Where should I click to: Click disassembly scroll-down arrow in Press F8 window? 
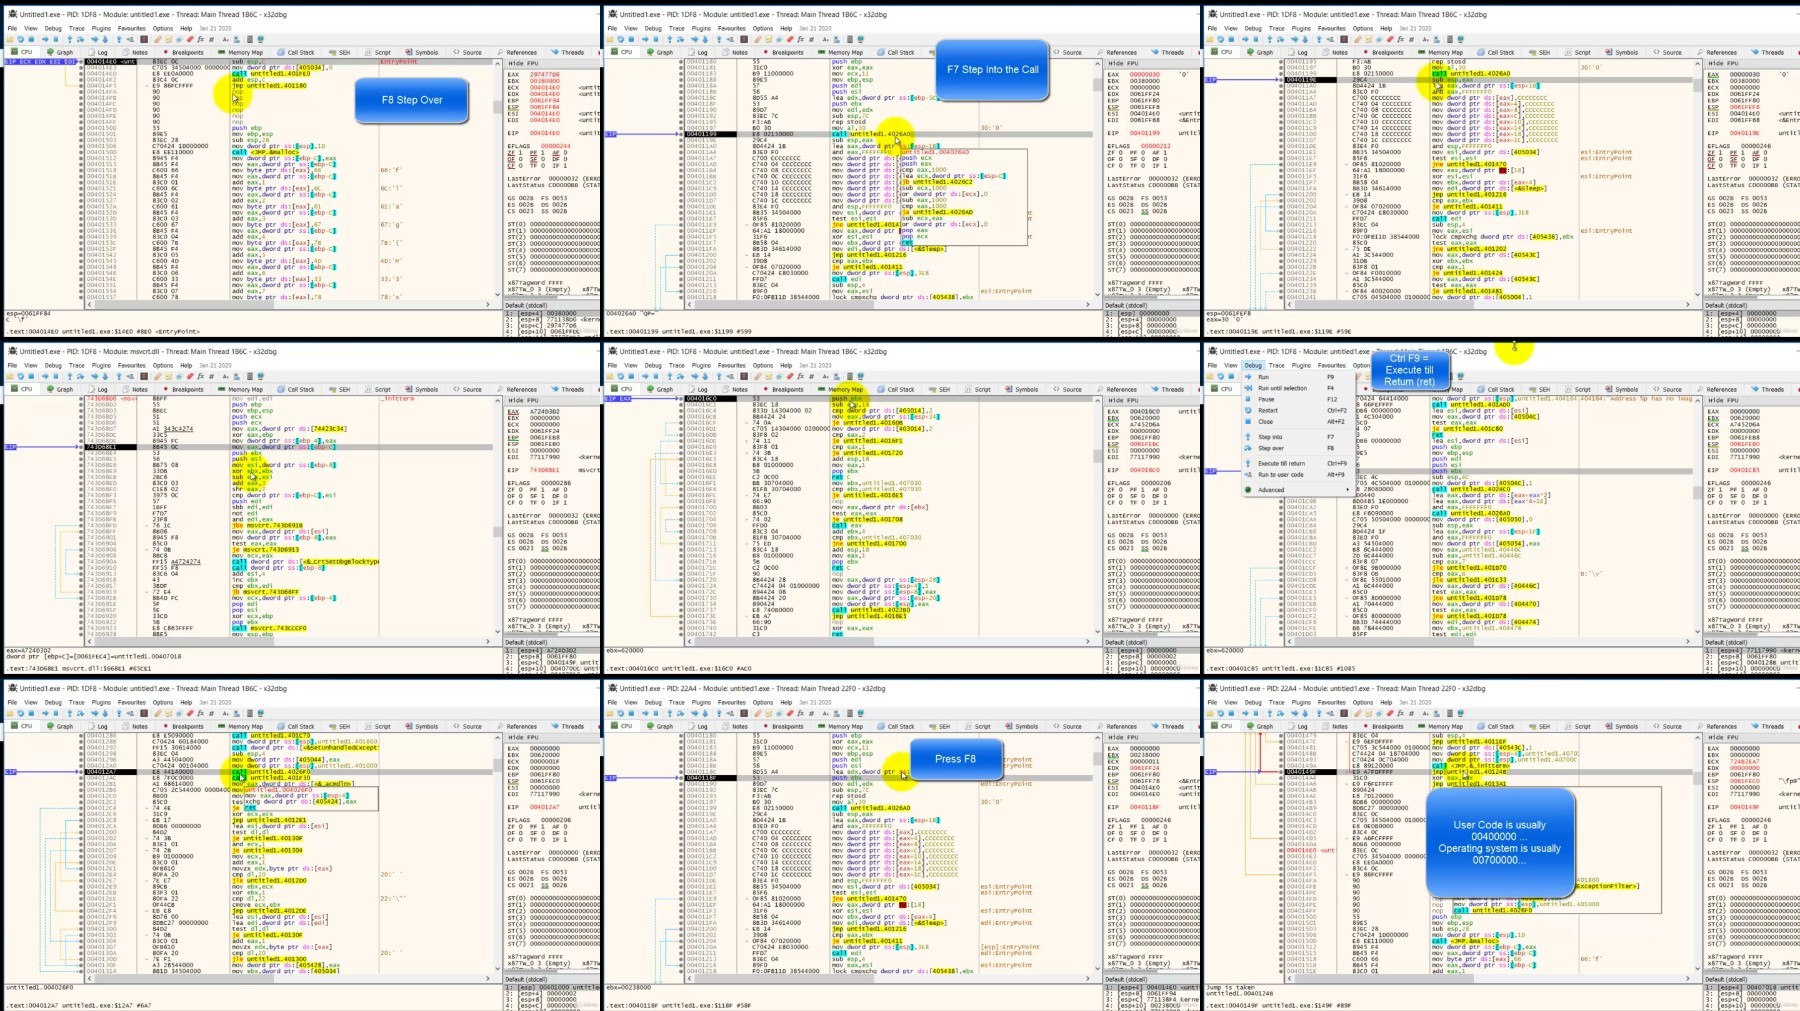1098,969
